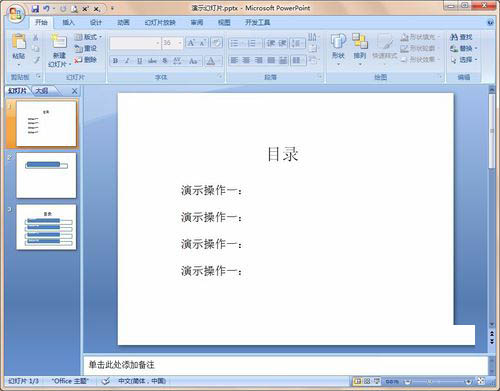The height and width of the screenshot is (391, 500).
Task: Align text left
Action: pos(234,60)
